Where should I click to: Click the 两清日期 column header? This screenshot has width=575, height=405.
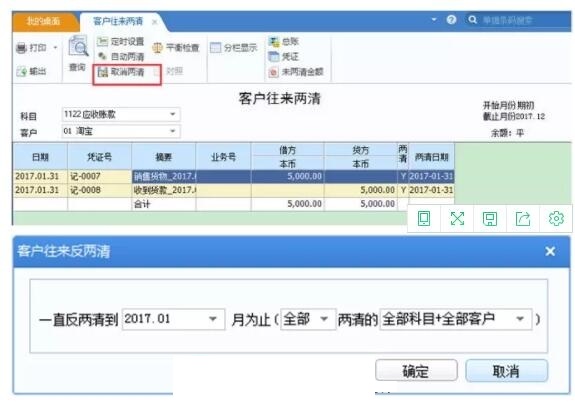click(x=432, y=157)
